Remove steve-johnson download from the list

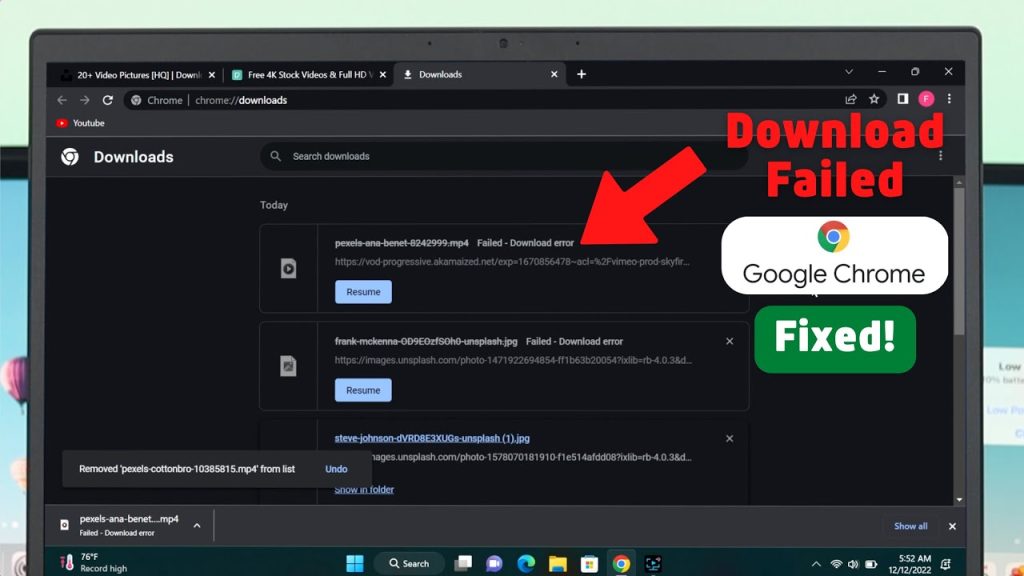click(x=729, y=438)
